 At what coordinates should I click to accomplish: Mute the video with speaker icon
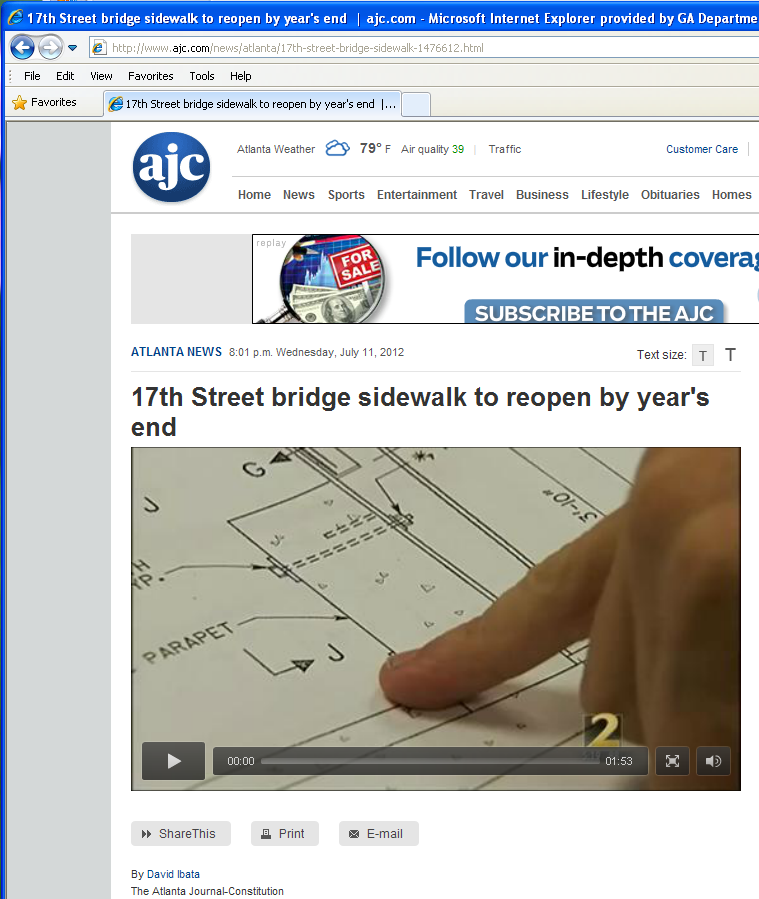[x=713, y=761]
